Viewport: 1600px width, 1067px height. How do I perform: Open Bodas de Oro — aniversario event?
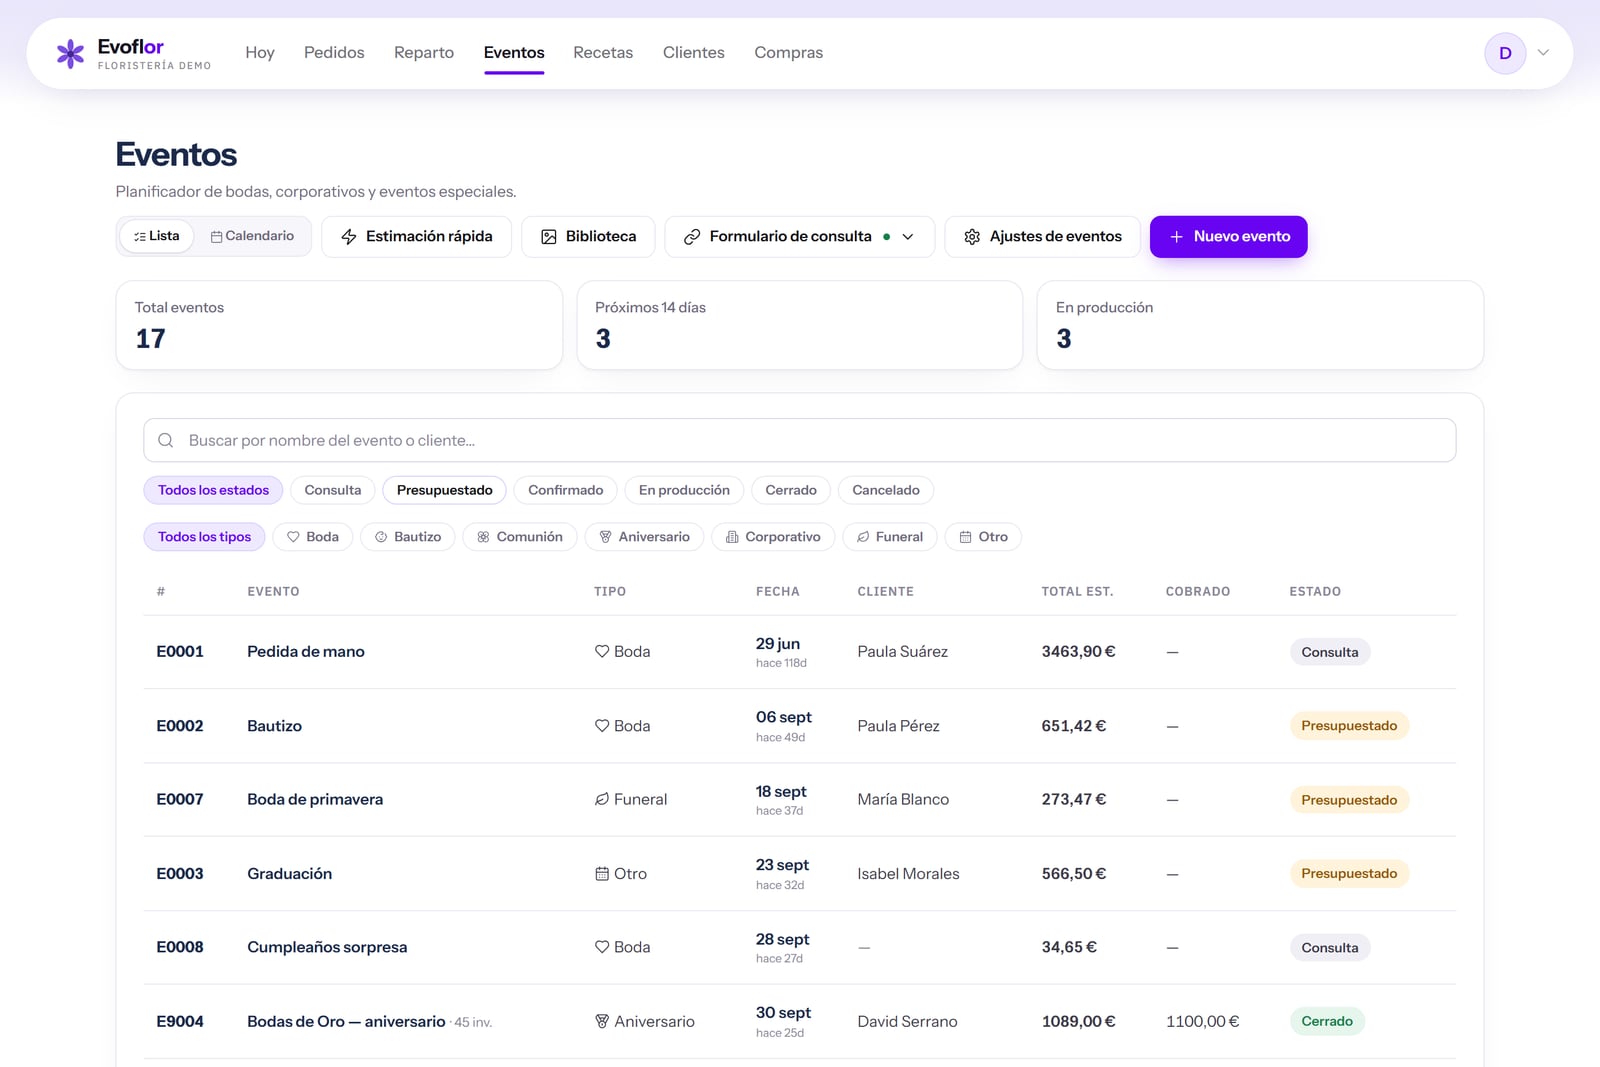coord(346,1021)
